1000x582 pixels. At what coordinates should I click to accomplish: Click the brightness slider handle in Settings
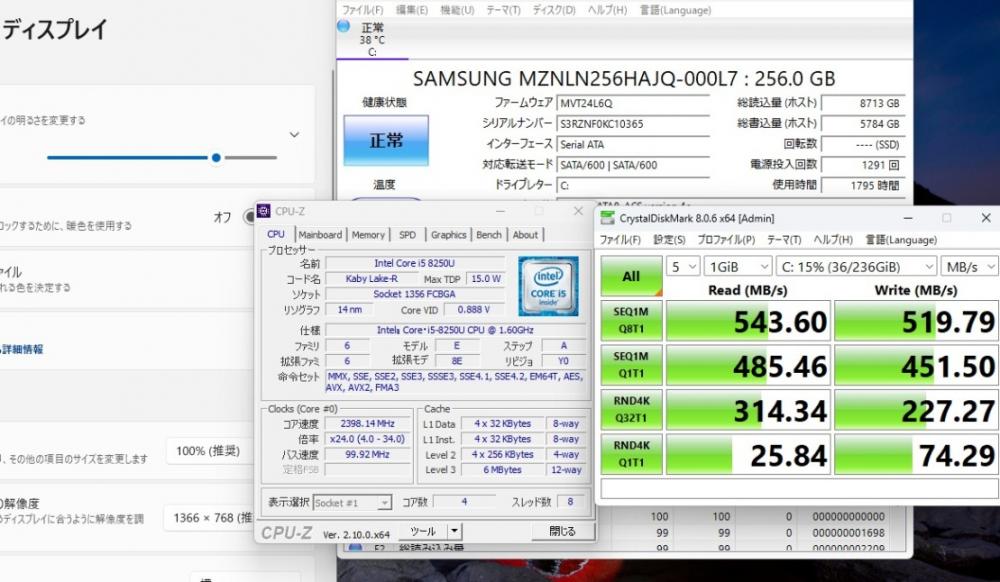[216, 157]
